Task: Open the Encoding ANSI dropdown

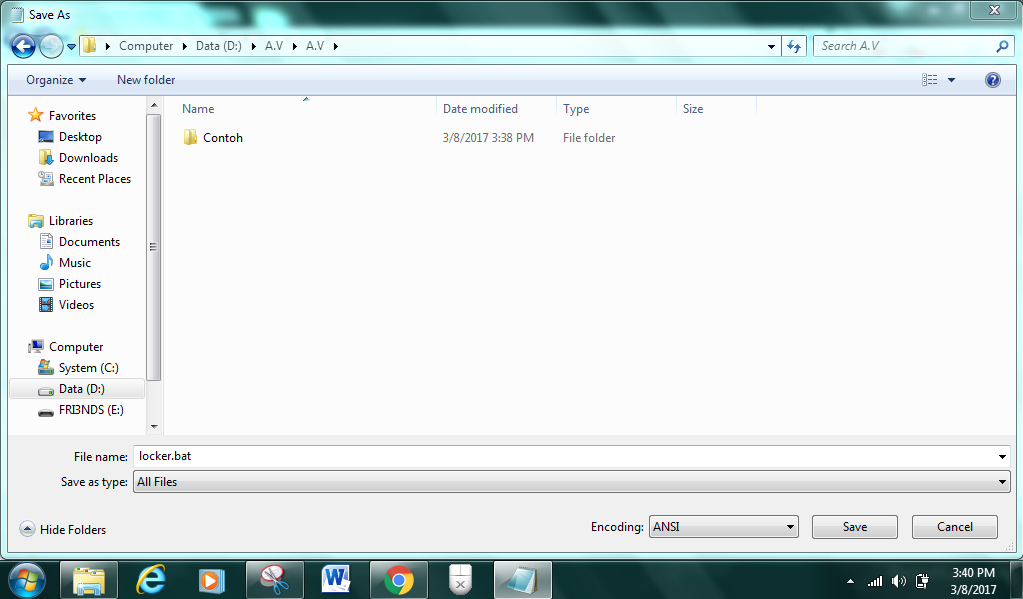Action: [724, 527]
